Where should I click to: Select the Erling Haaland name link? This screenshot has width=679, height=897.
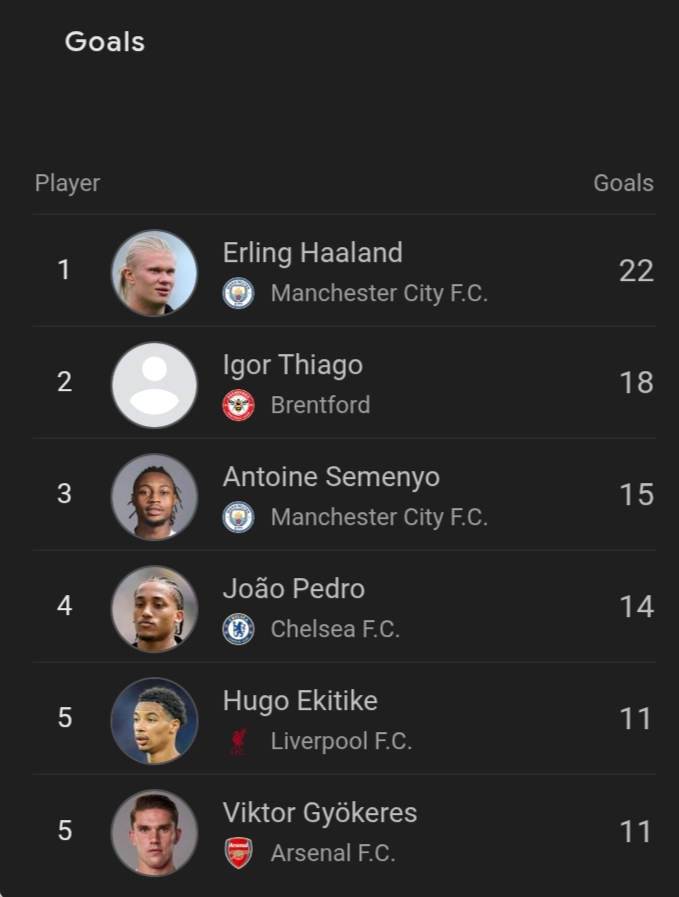[312, 253]
